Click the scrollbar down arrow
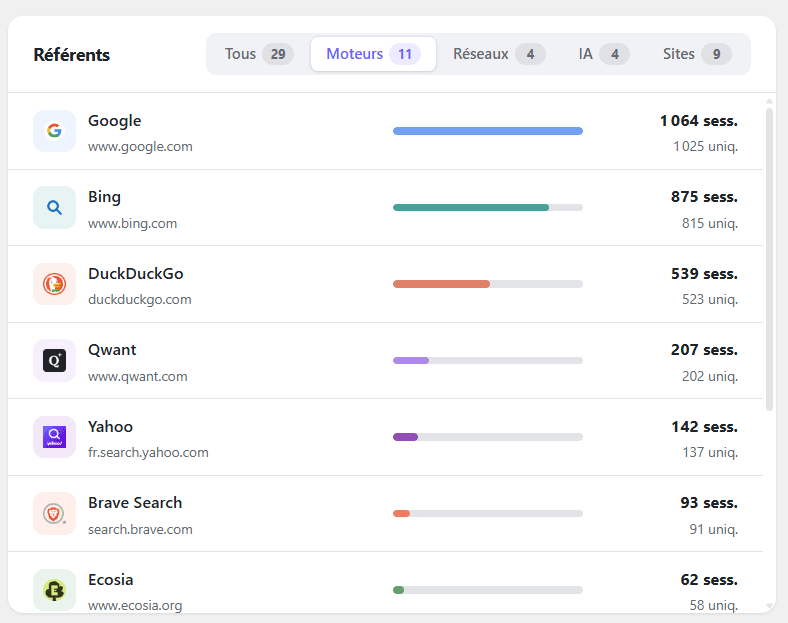The image size is (788, 623). 769,606
